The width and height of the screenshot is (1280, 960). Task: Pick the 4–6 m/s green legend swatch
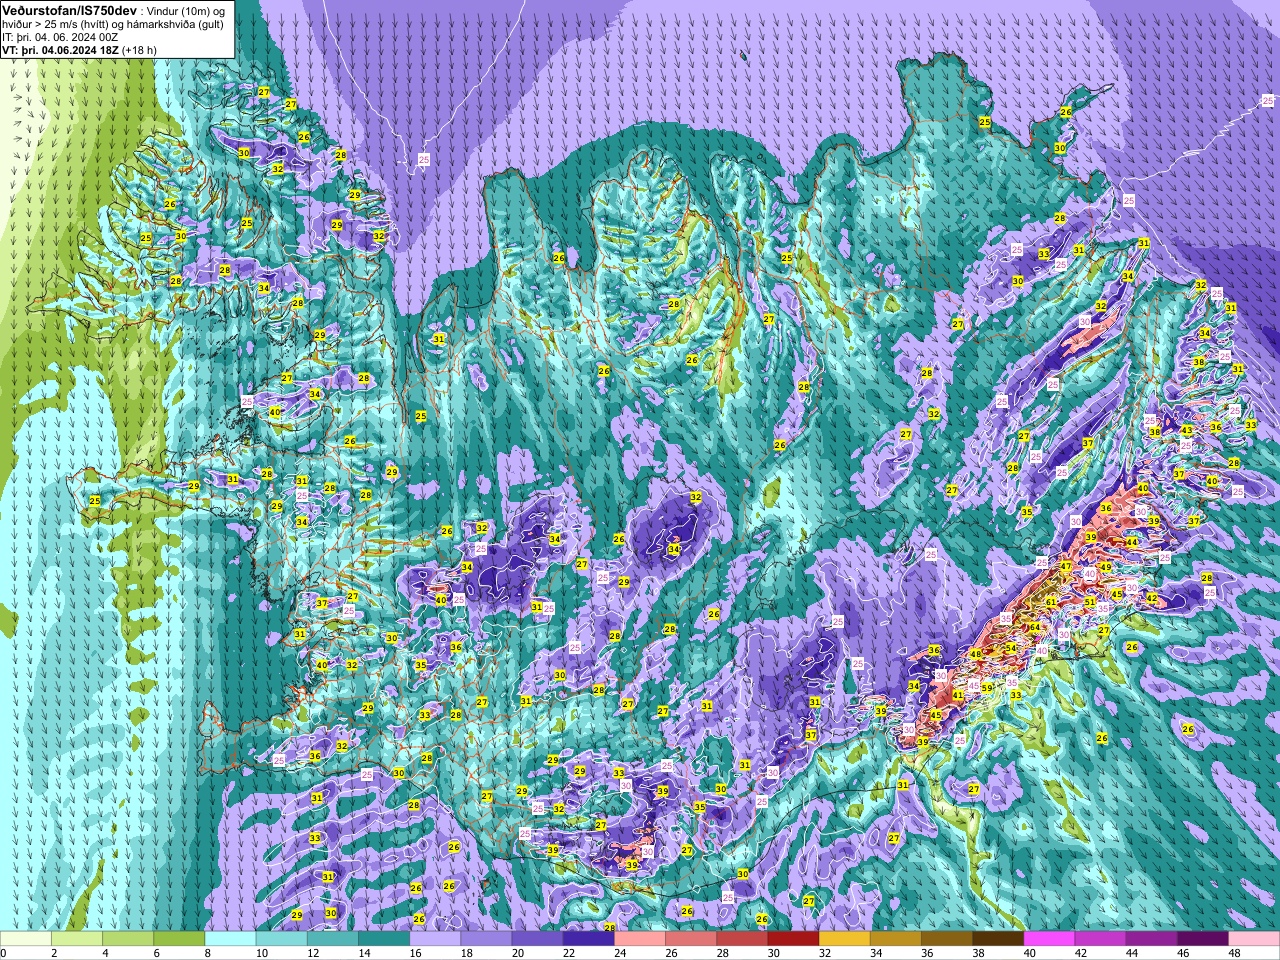coord(128,938)
